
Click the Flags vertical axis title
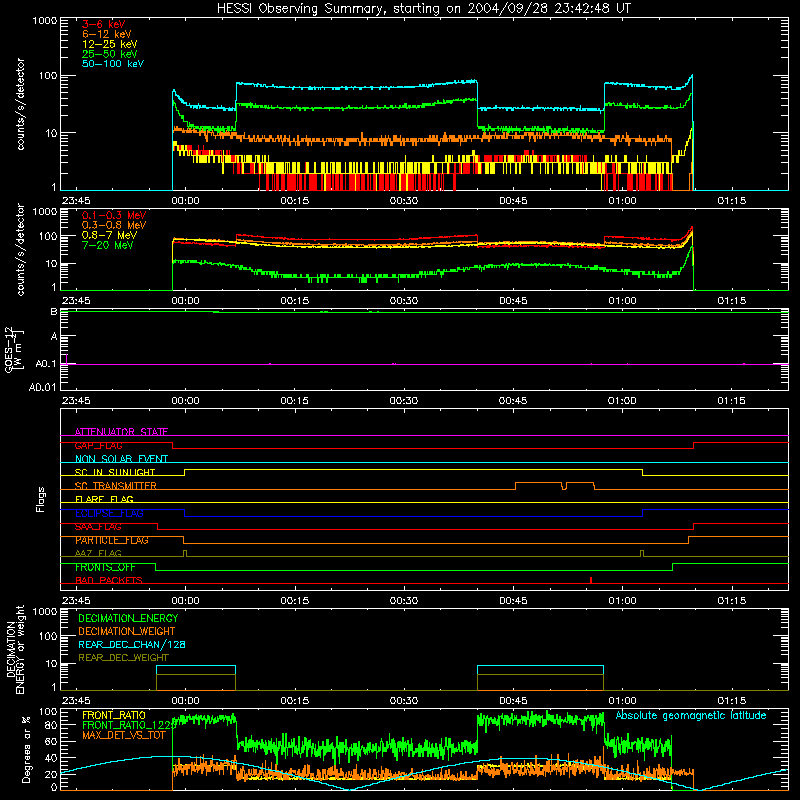tap(41, 499)
